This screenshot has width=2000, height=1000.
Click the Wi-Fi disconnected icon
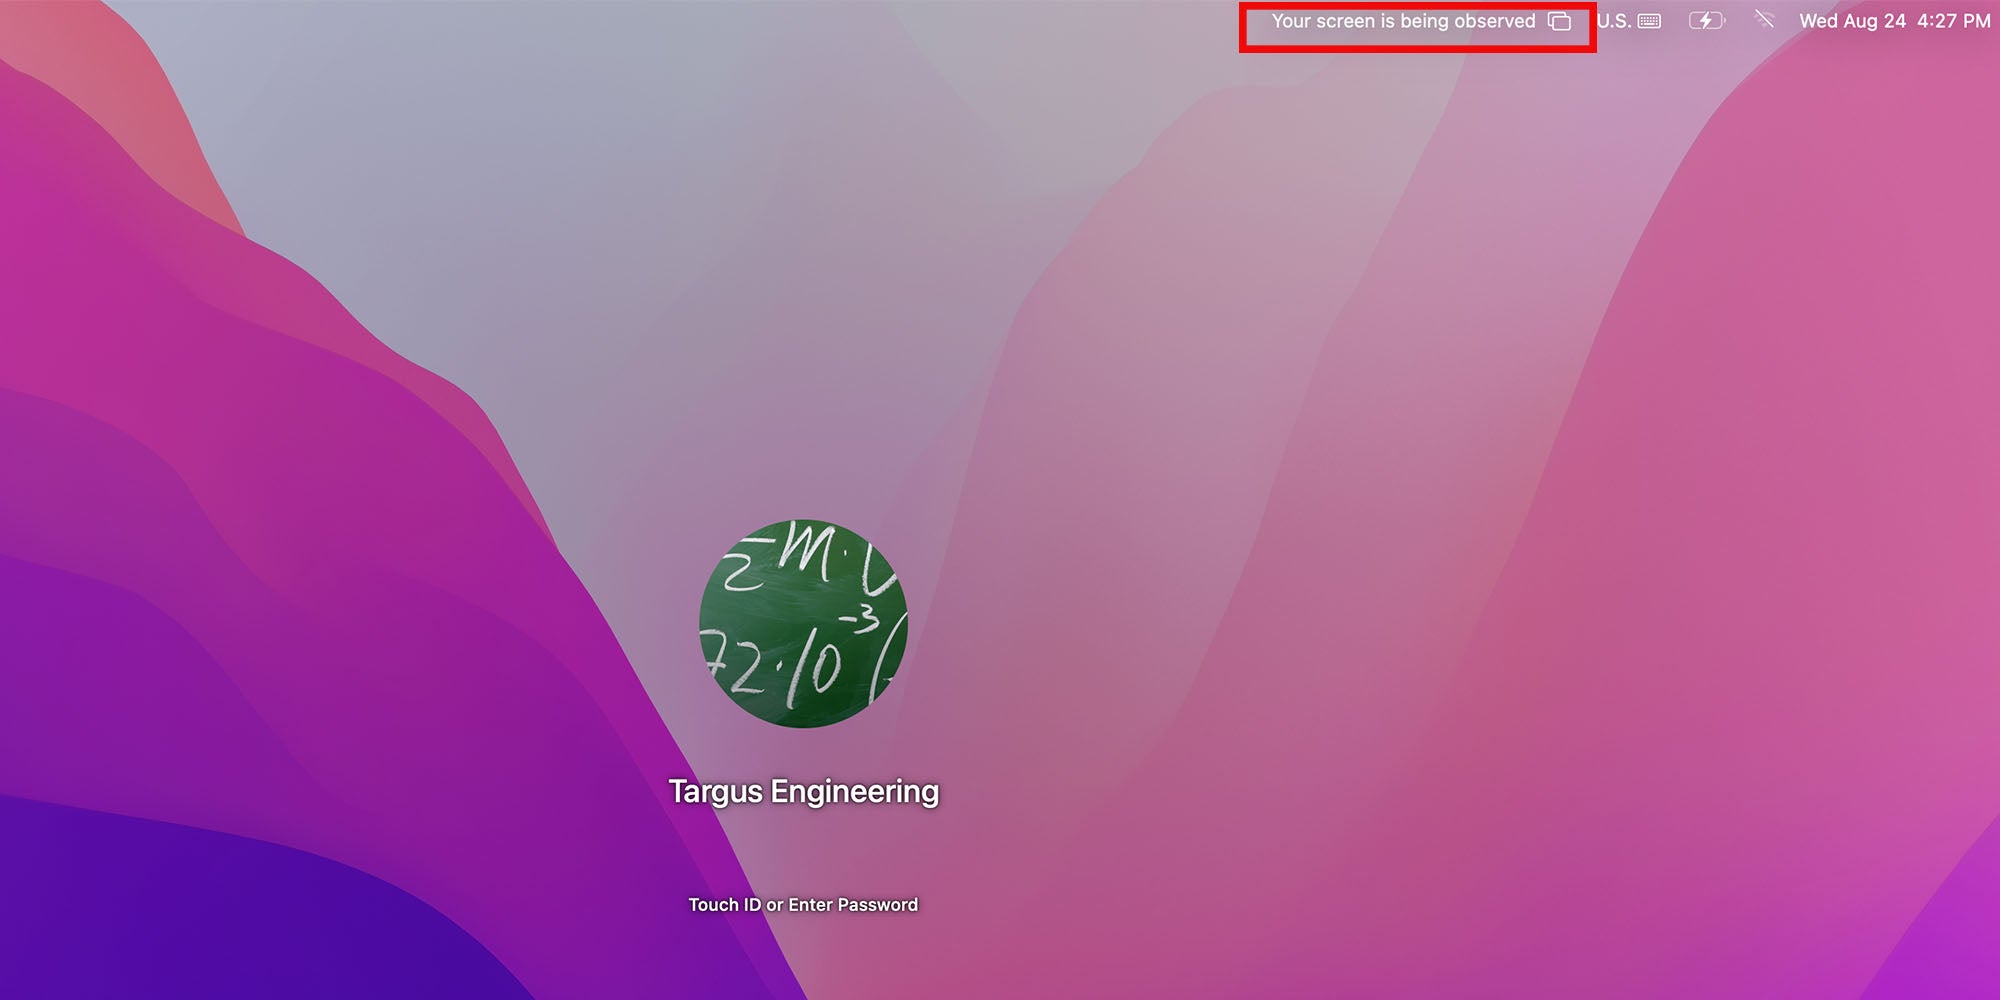tap(1764, 20)
